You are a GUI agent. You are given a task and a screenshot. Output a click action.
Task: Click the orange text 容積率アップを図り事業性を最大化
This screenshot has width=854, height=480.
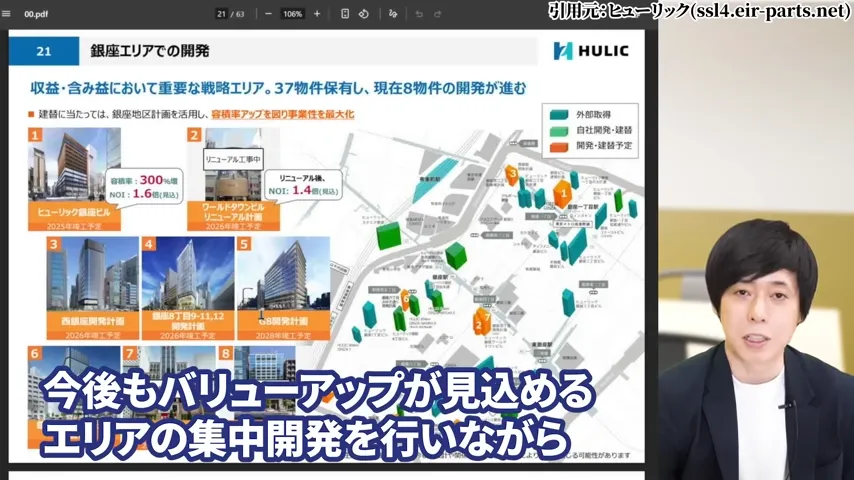[283, 114]
